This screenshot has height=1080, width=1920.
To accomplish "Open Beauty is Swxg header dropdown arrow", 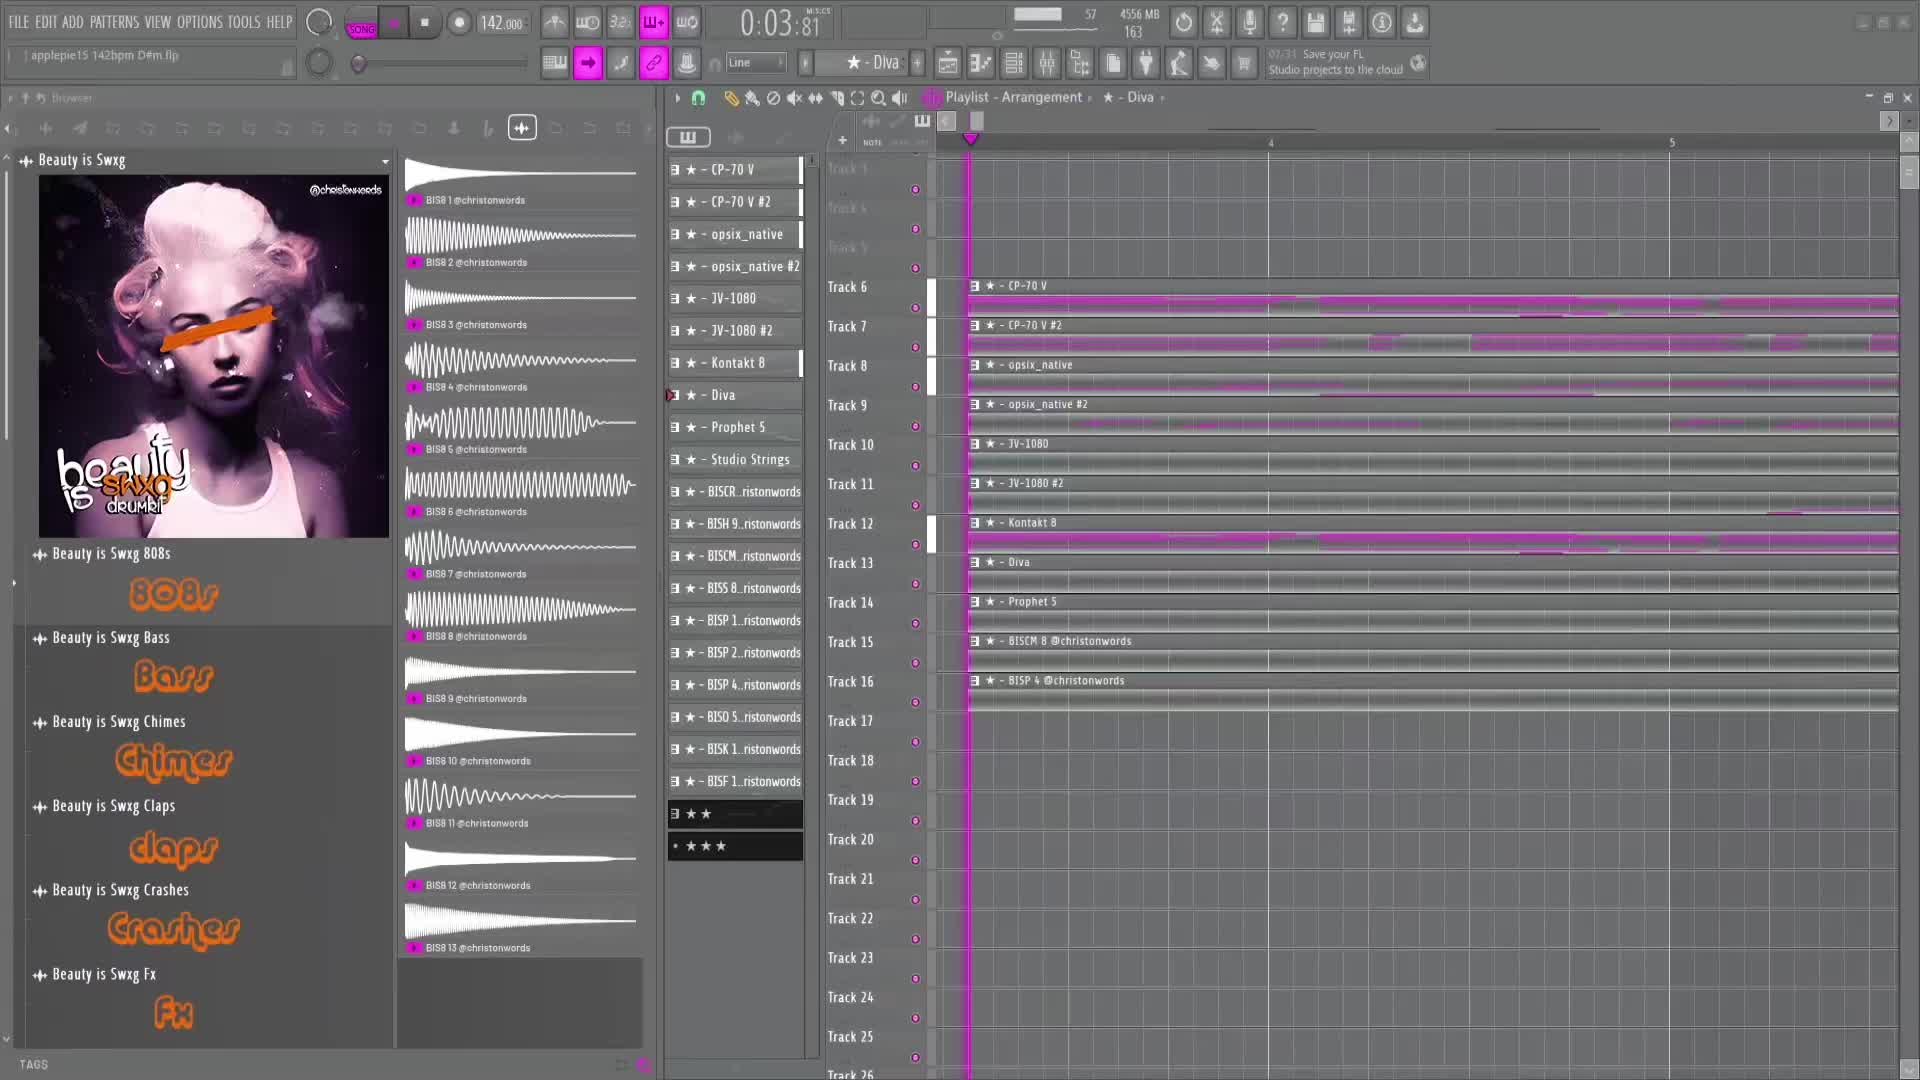I will 385,161.
